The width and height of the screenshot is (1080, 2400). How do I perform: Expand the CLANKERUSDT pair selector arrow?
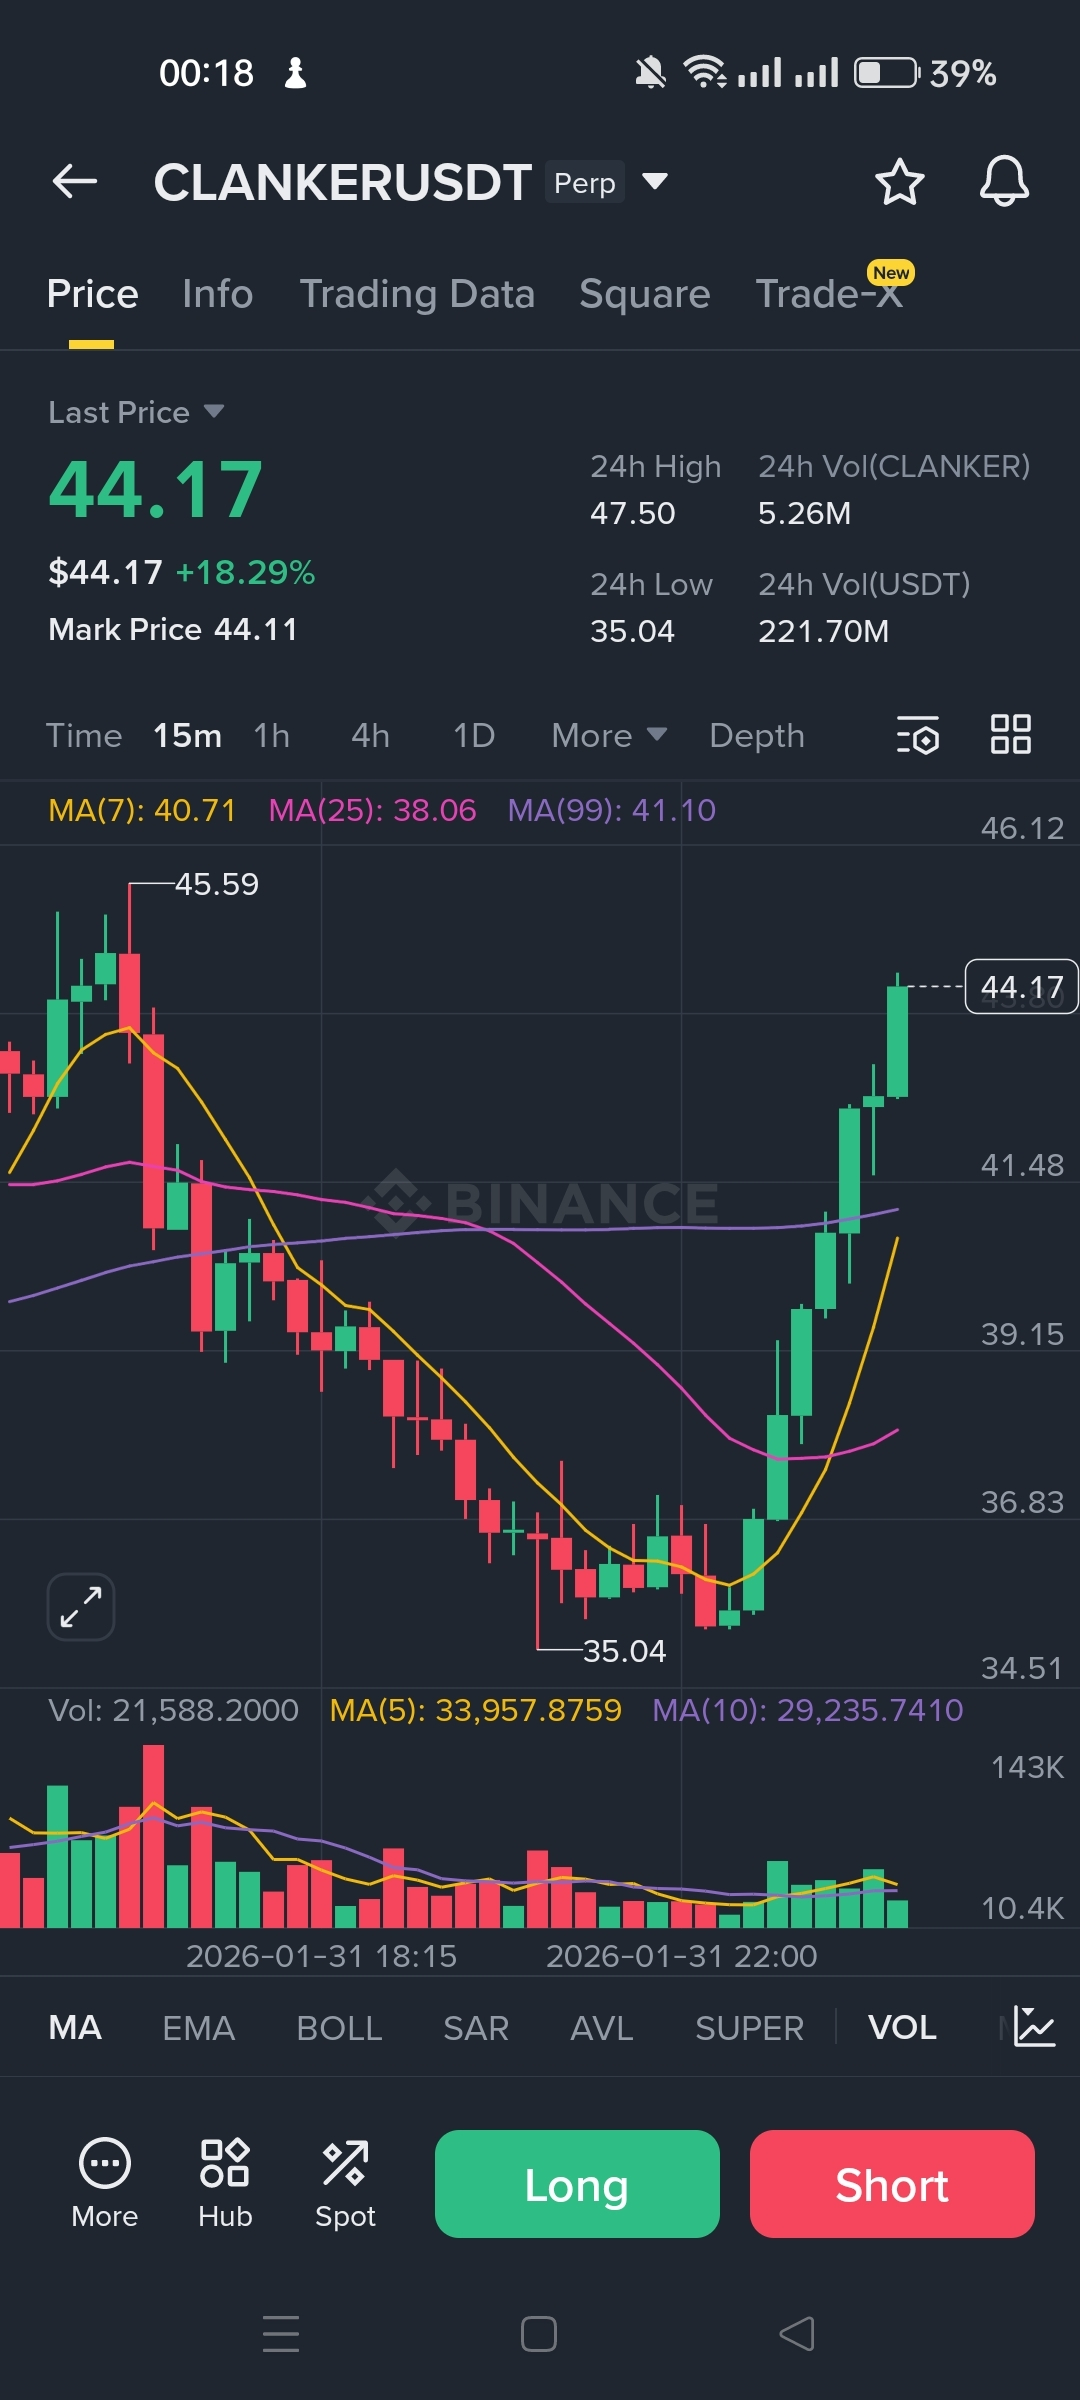click(x=655, y=182)
